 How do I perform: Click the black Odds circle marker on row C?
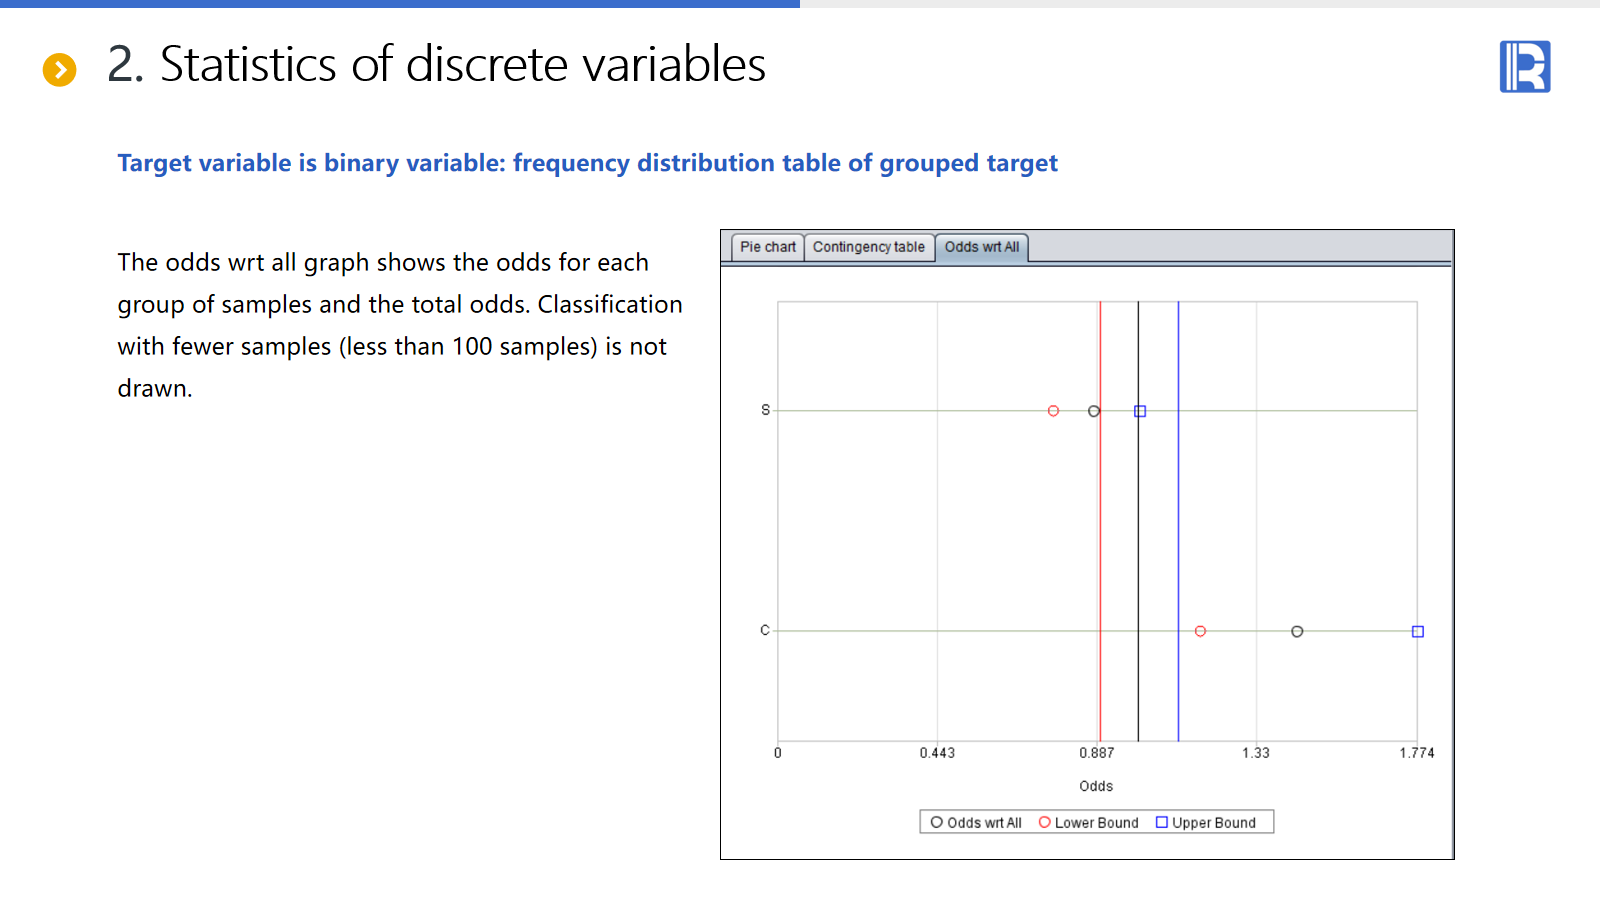tap(1297, 631)
